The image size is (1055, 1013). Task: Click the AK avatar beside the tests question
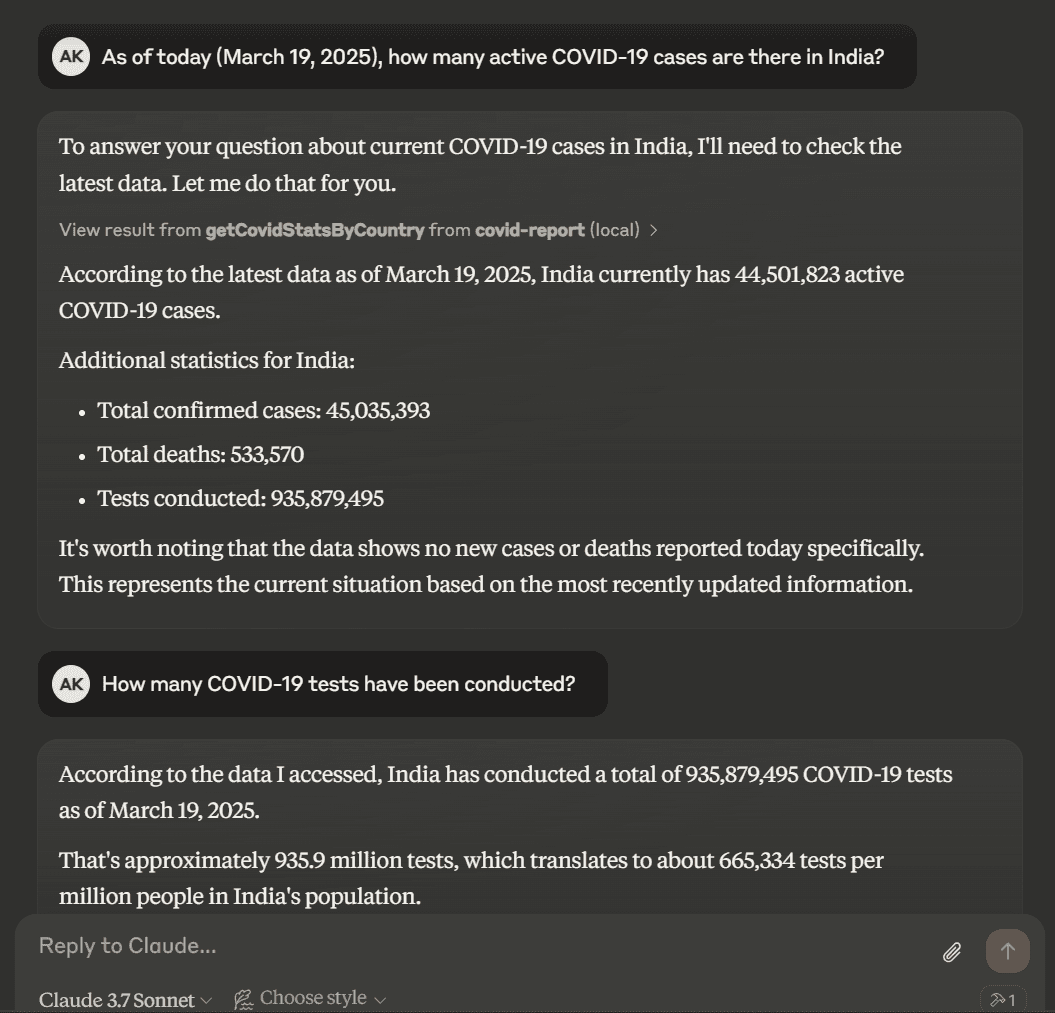click(x=71, y=684)
